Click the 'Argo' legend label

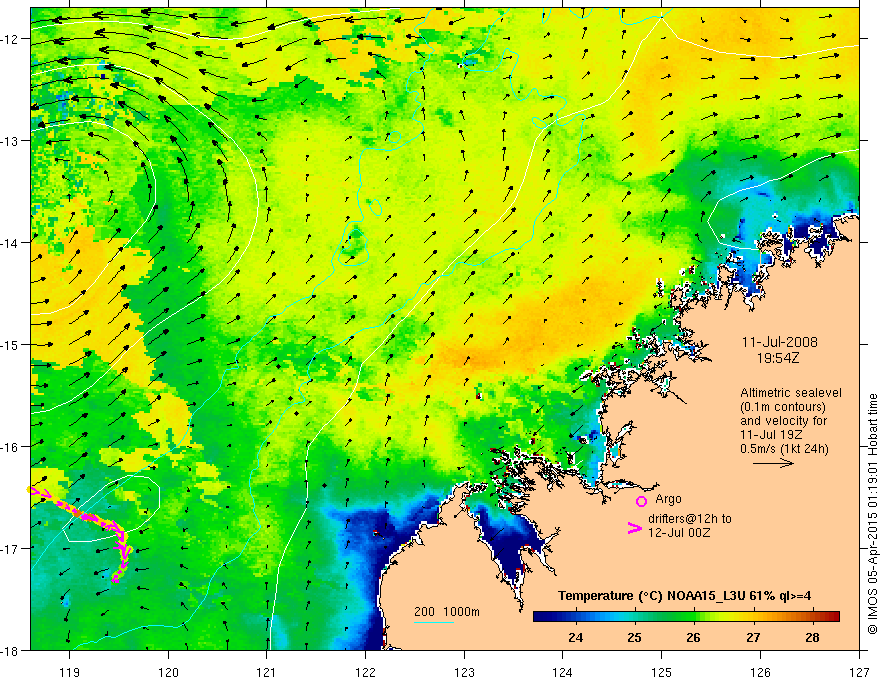[x=668, y=499]
